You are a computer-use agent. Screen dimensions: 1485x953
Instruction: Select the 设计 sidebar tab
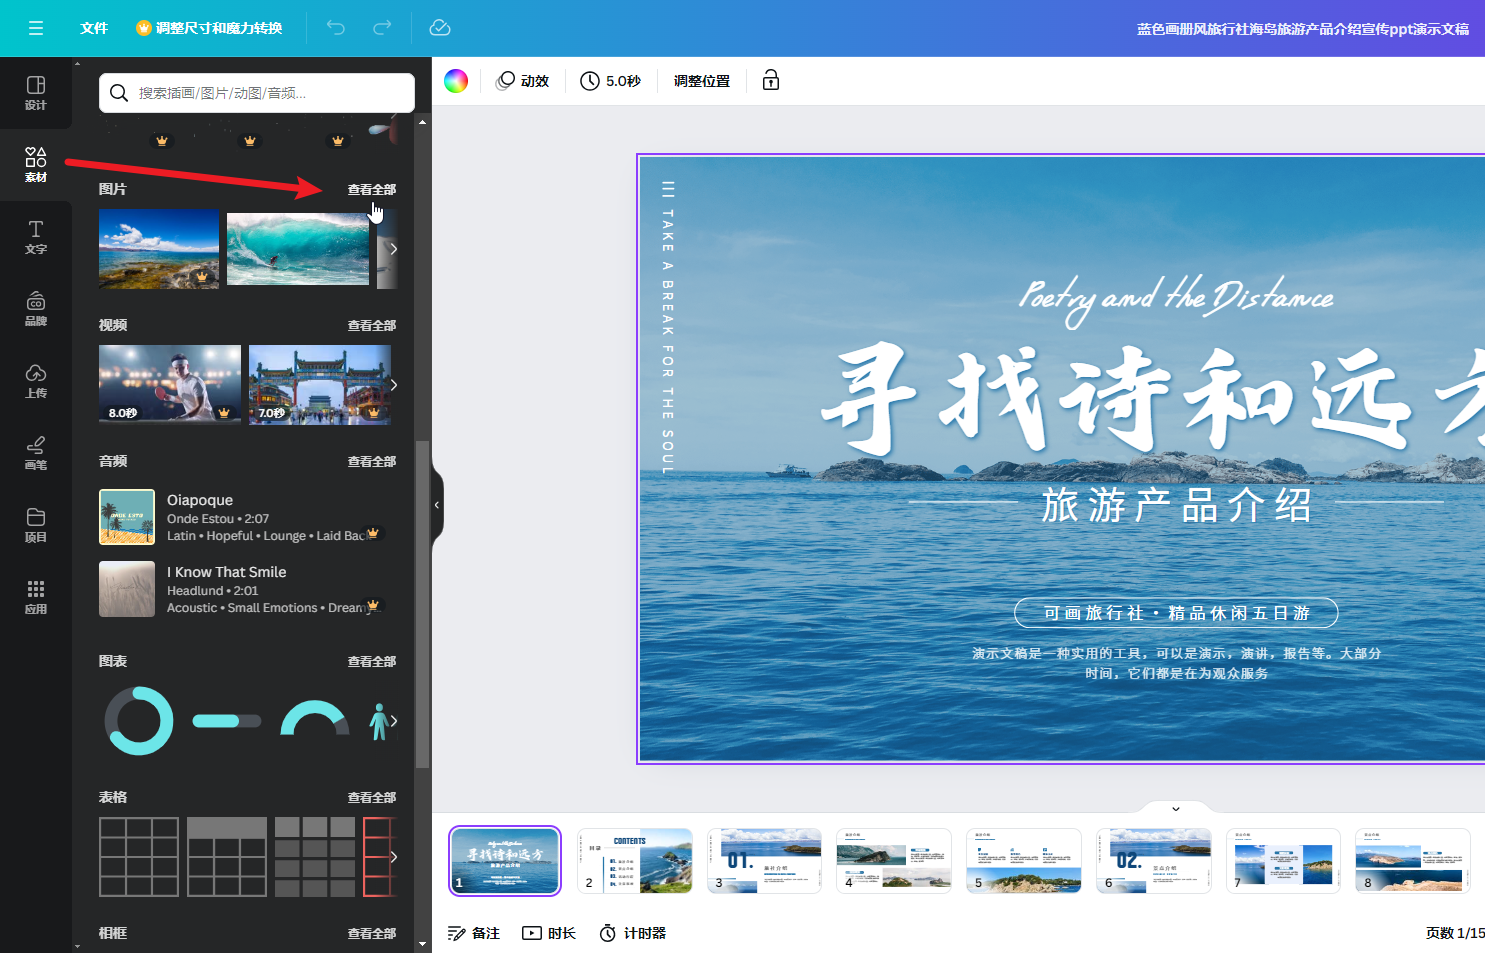pos(36,93)
